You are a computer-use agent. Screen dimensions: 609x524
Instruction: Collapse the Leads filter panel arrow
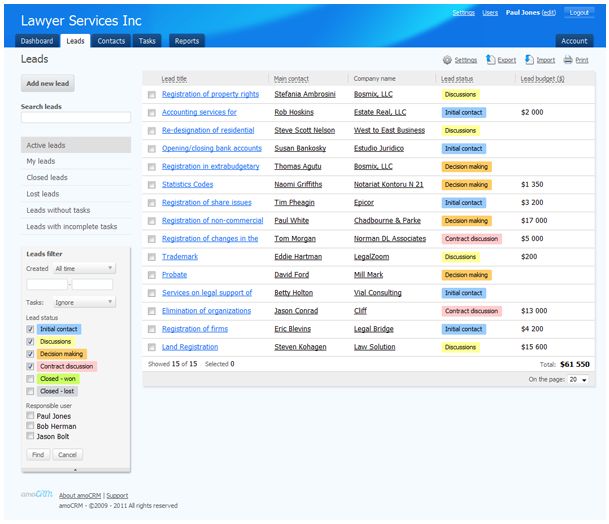point(75,470)
